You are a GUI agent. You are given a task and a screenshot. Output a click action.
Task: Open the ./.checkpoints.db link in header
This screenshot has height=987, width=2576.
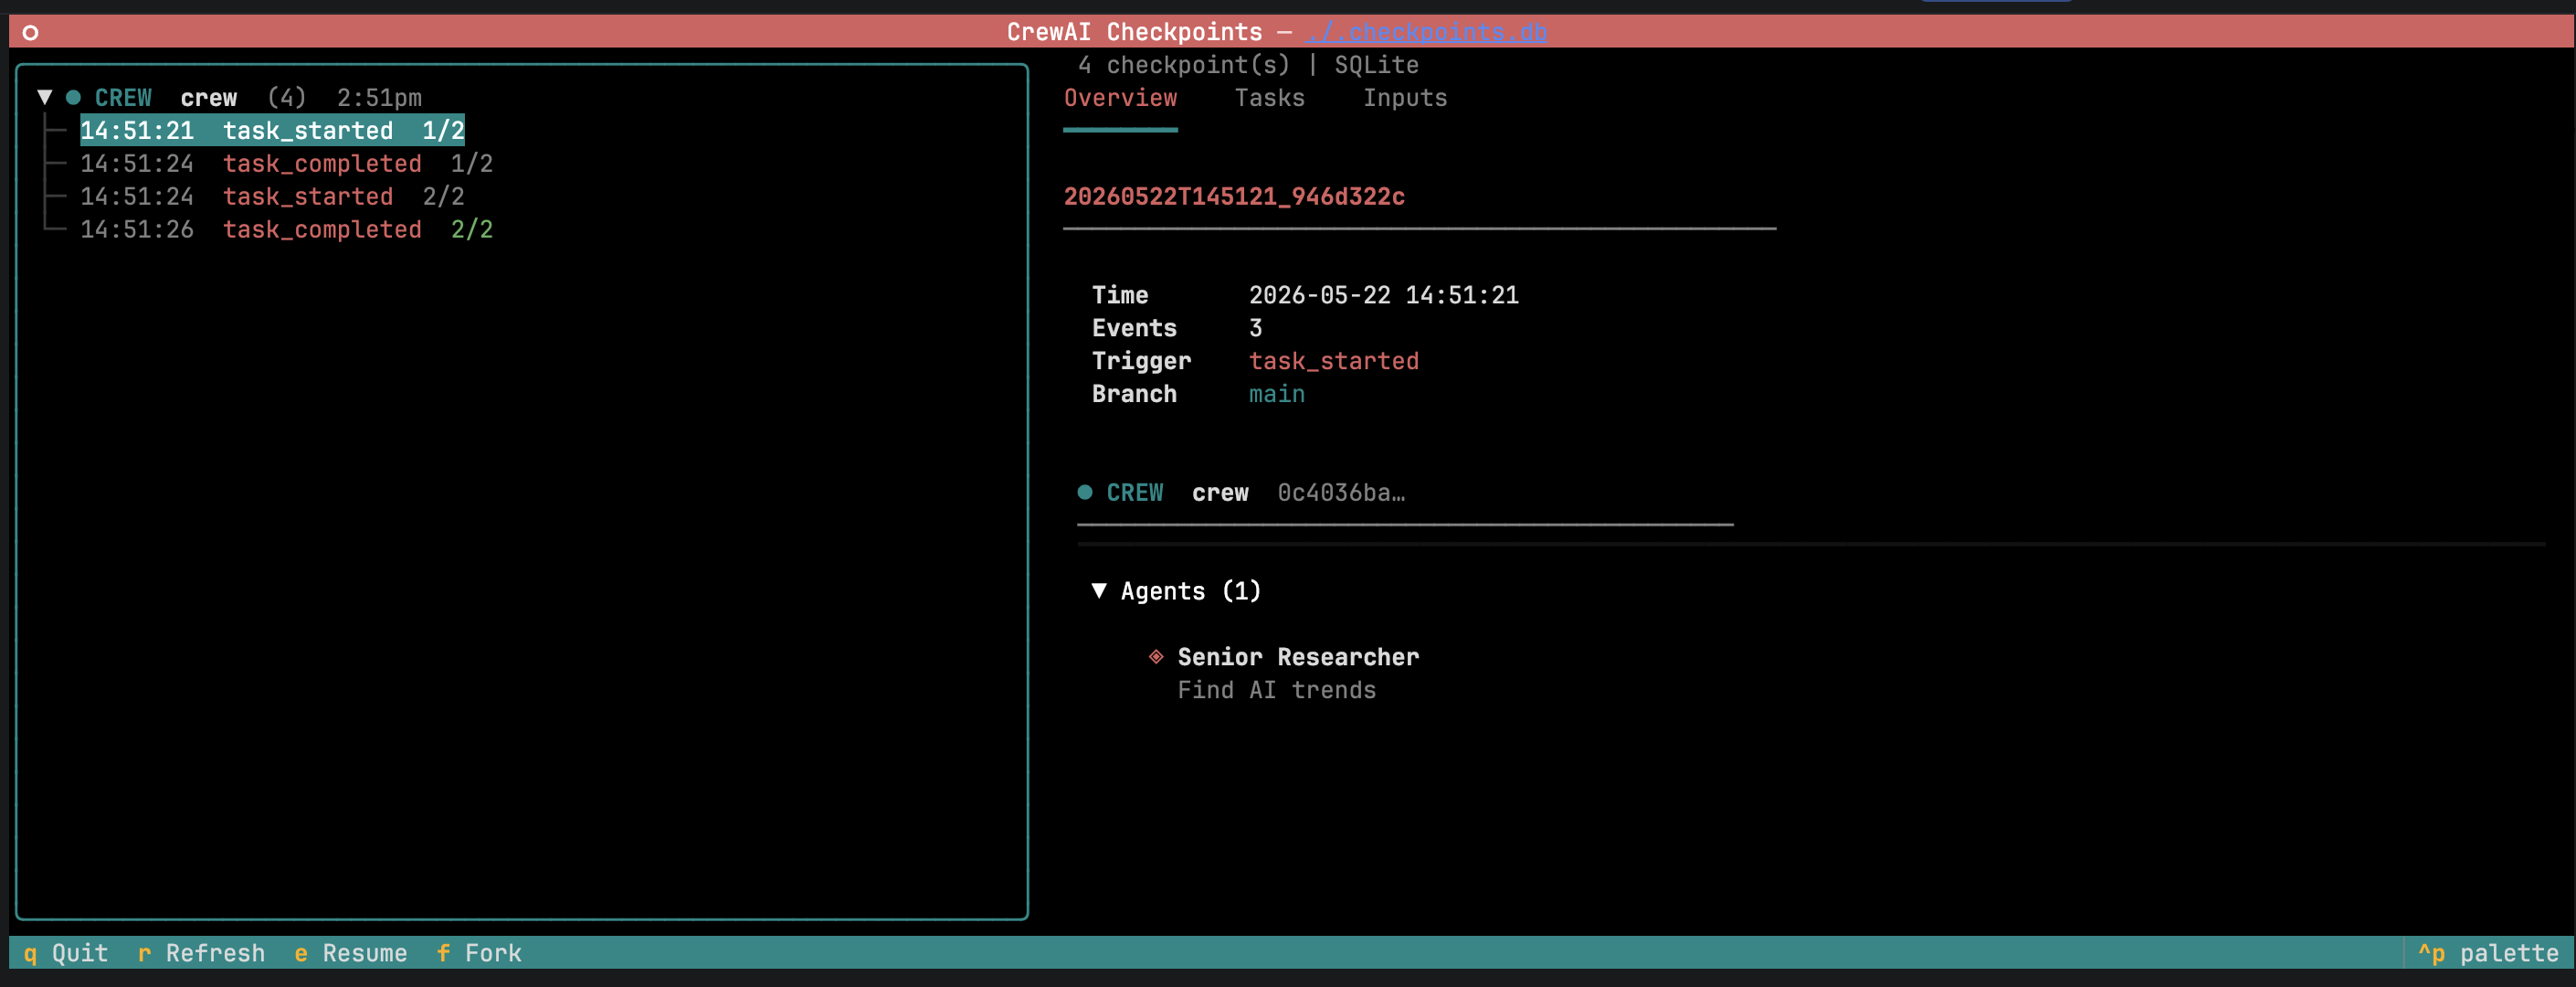(x=1427, y=32)
